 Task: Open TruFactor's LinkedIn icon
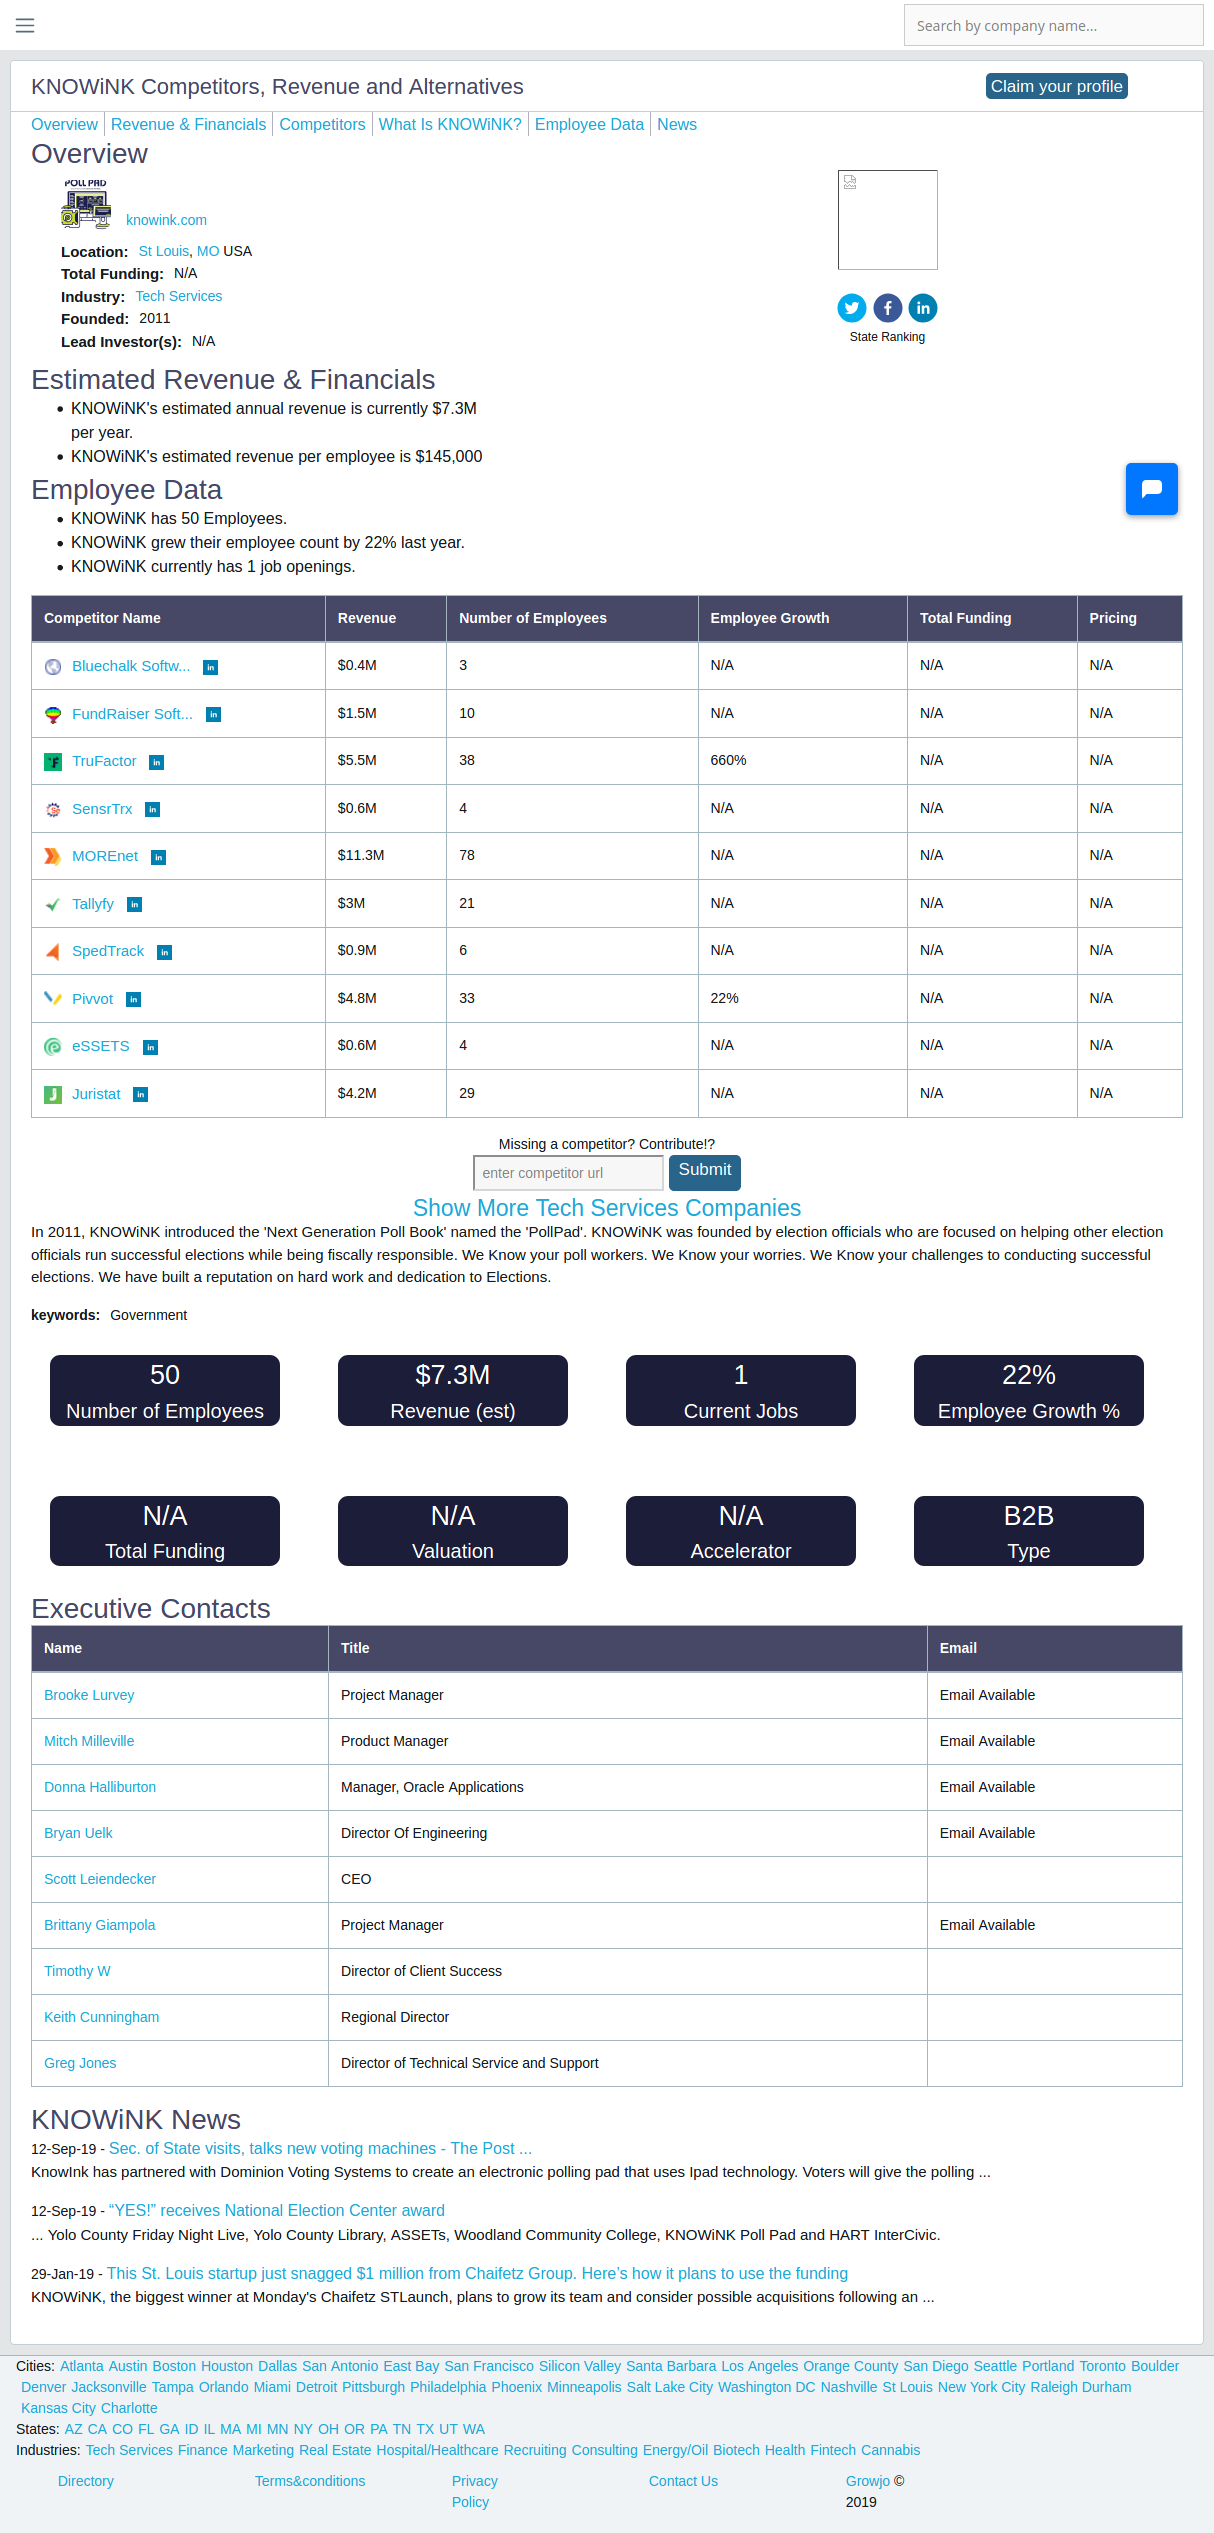point(156,762)
